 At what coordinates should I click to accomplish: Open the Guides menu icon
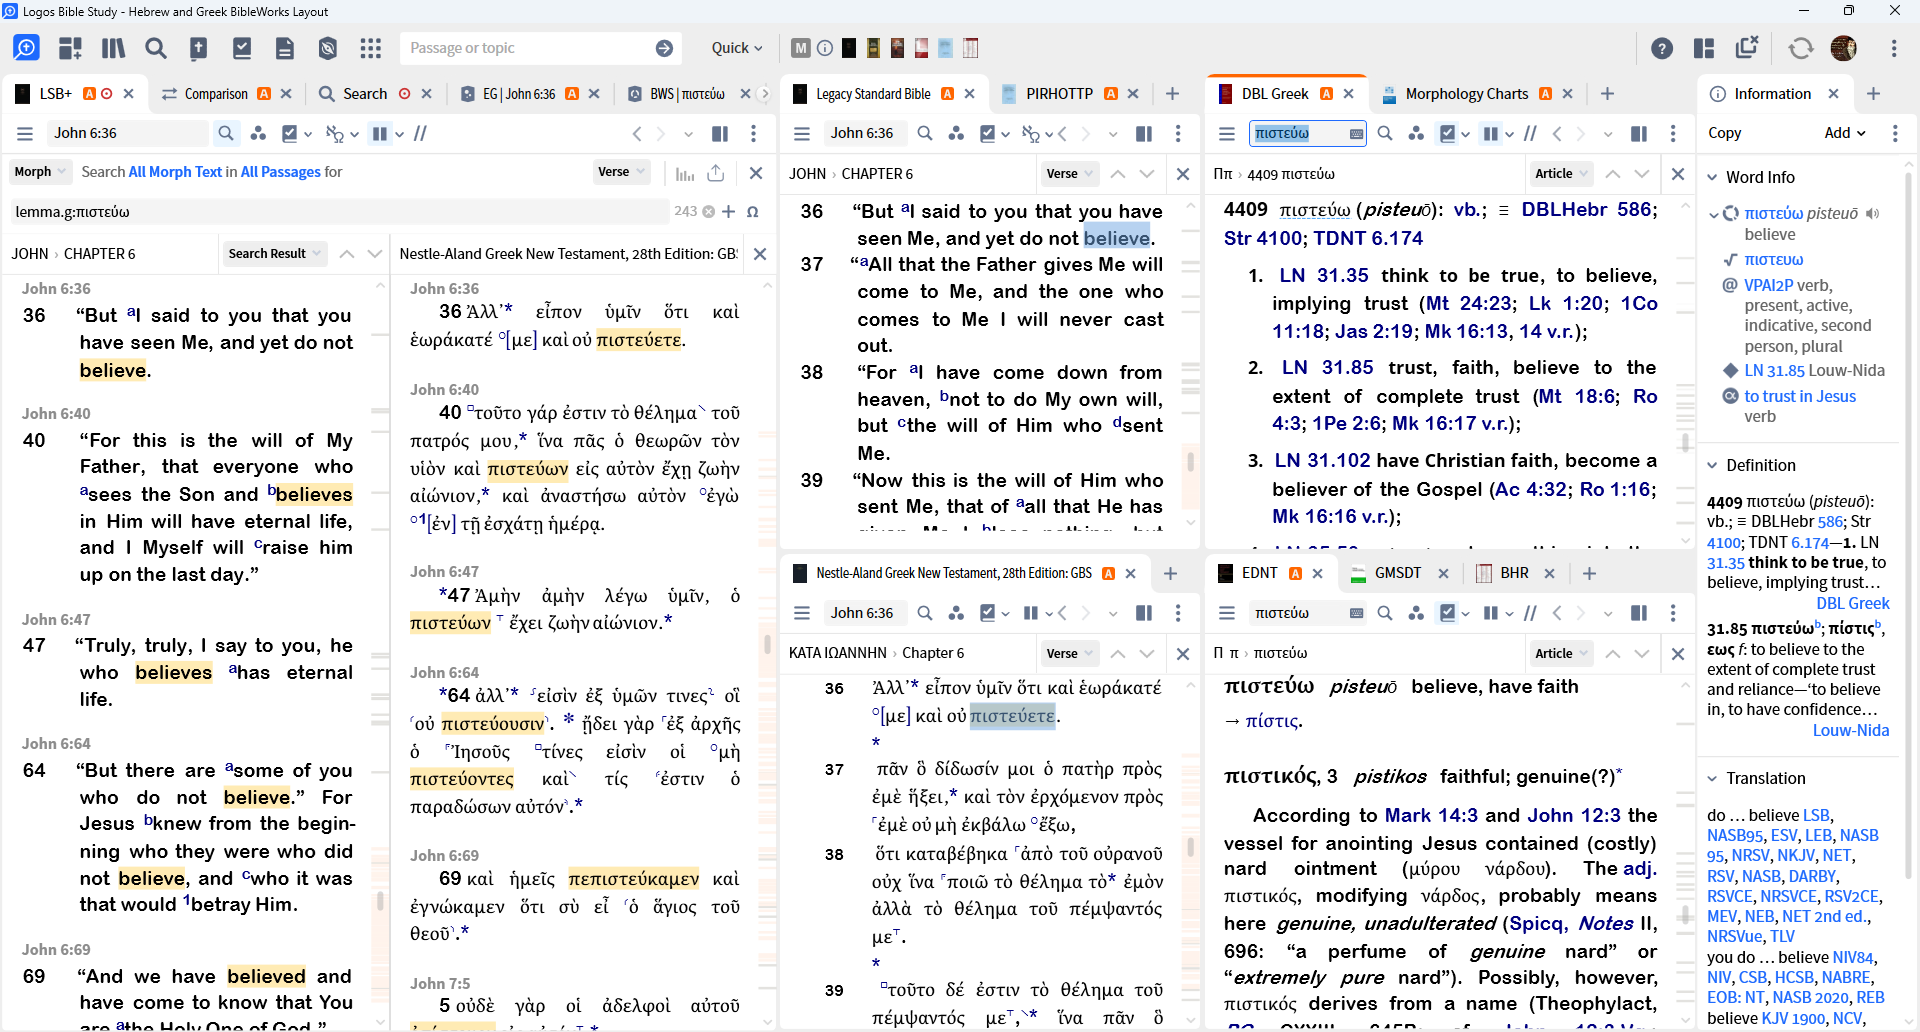click(x=242, y=48)
